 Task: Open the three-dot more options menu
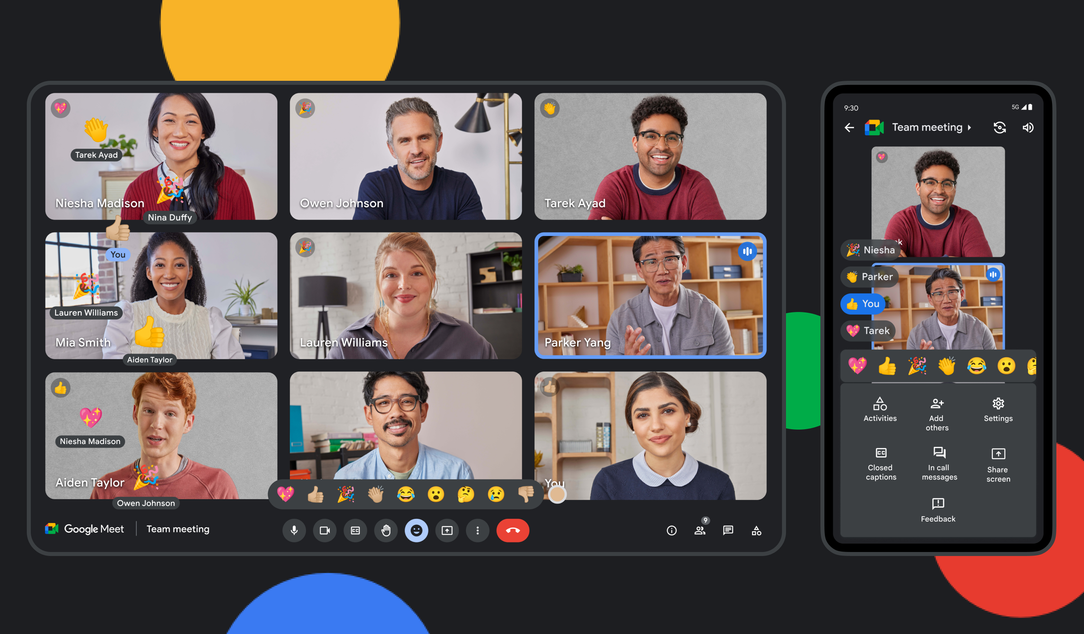point(478,530)
